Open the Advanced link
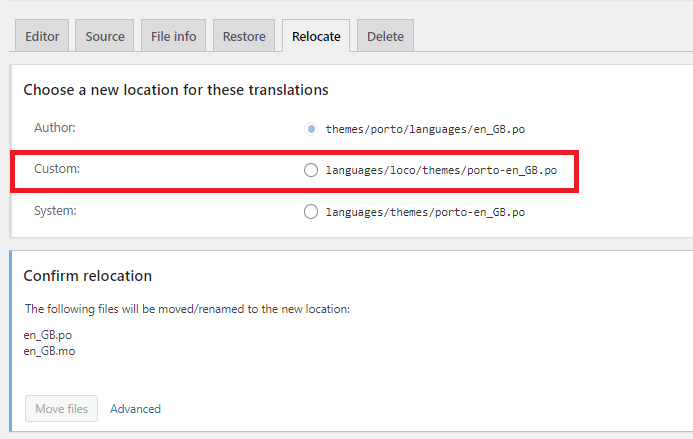 pyautogui.click(x=135, y=408)
